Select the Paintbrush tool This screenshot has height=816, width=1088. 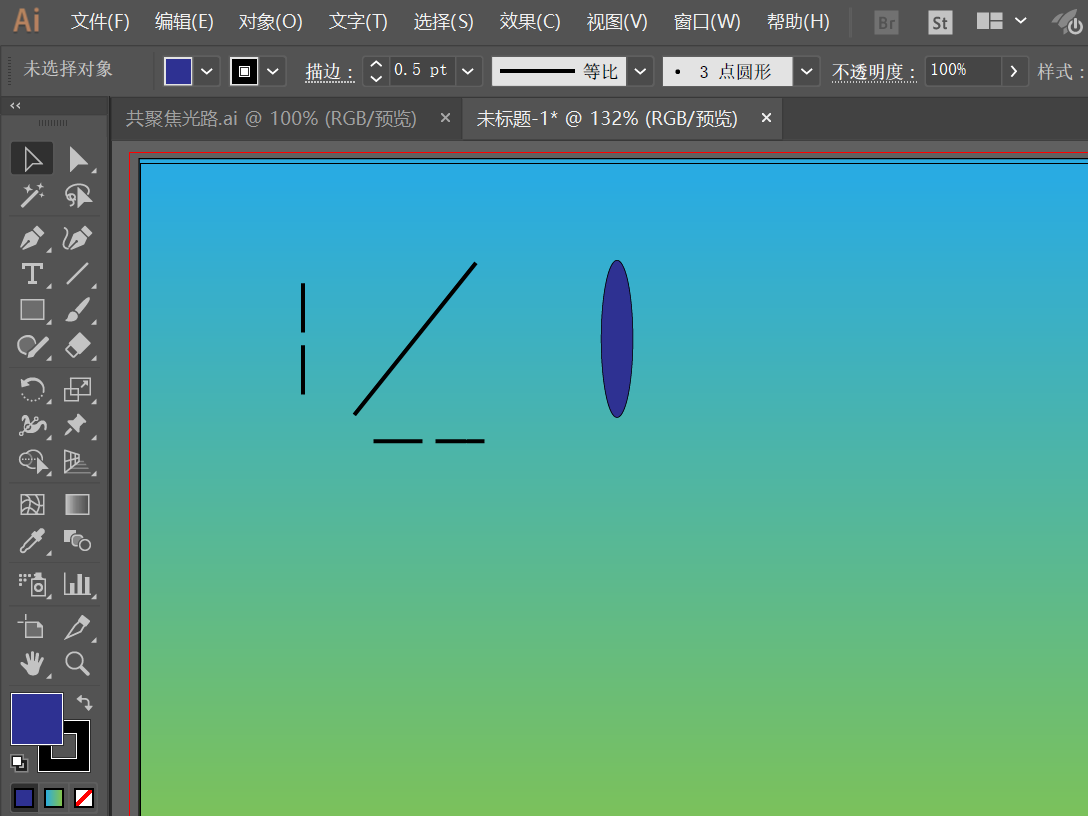(x=78, y=309)
